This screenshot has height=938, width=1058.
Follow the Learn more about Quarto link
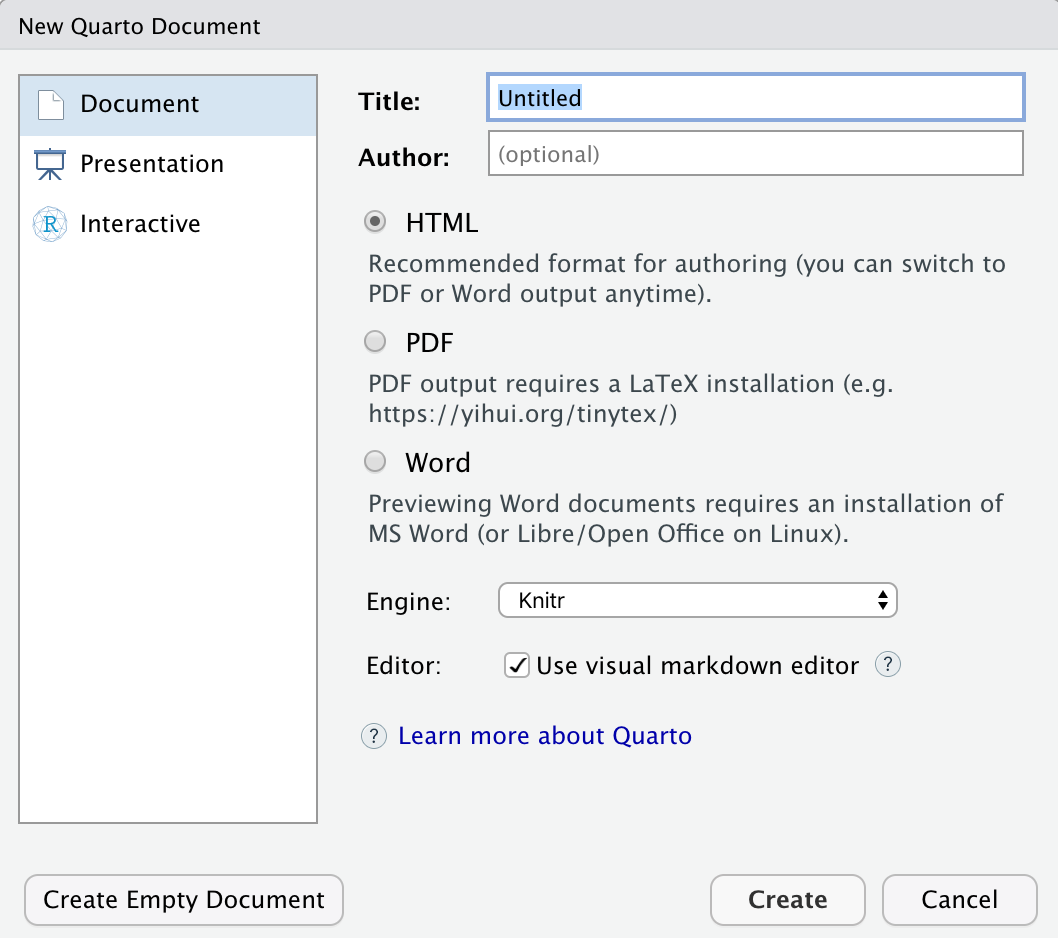click(x=544, y=736)
